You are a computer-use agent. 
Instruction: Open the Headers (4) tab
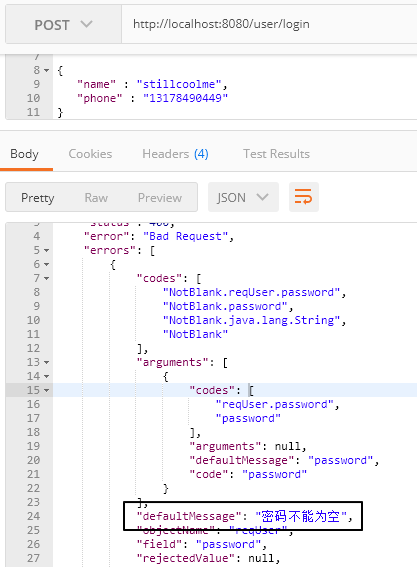click(175, 154)
